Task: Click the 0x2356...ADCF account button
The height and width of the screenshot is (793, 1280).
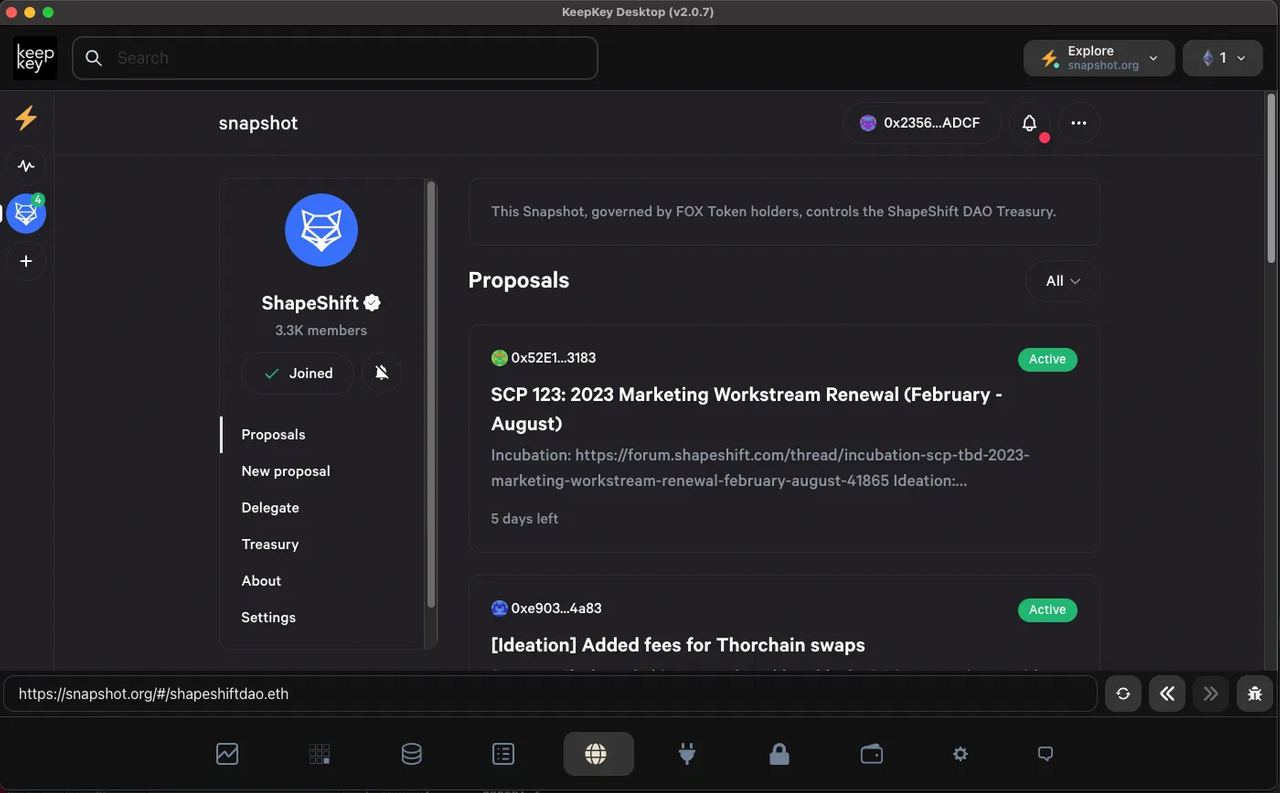Action: [x=921, y=123]
